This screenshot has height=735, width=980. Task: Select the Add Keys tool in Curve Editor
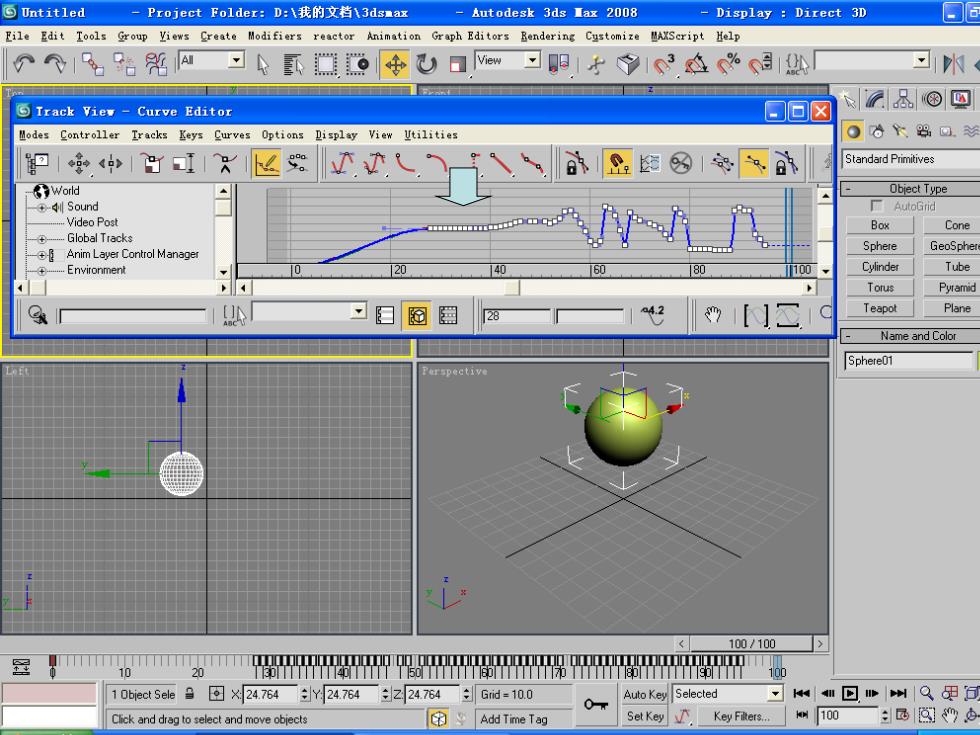click(225, 164)
